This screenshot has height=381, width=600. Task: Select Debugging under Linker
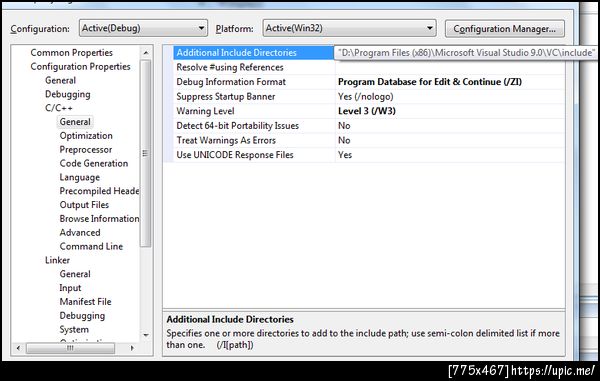click(x=82, y=316)
